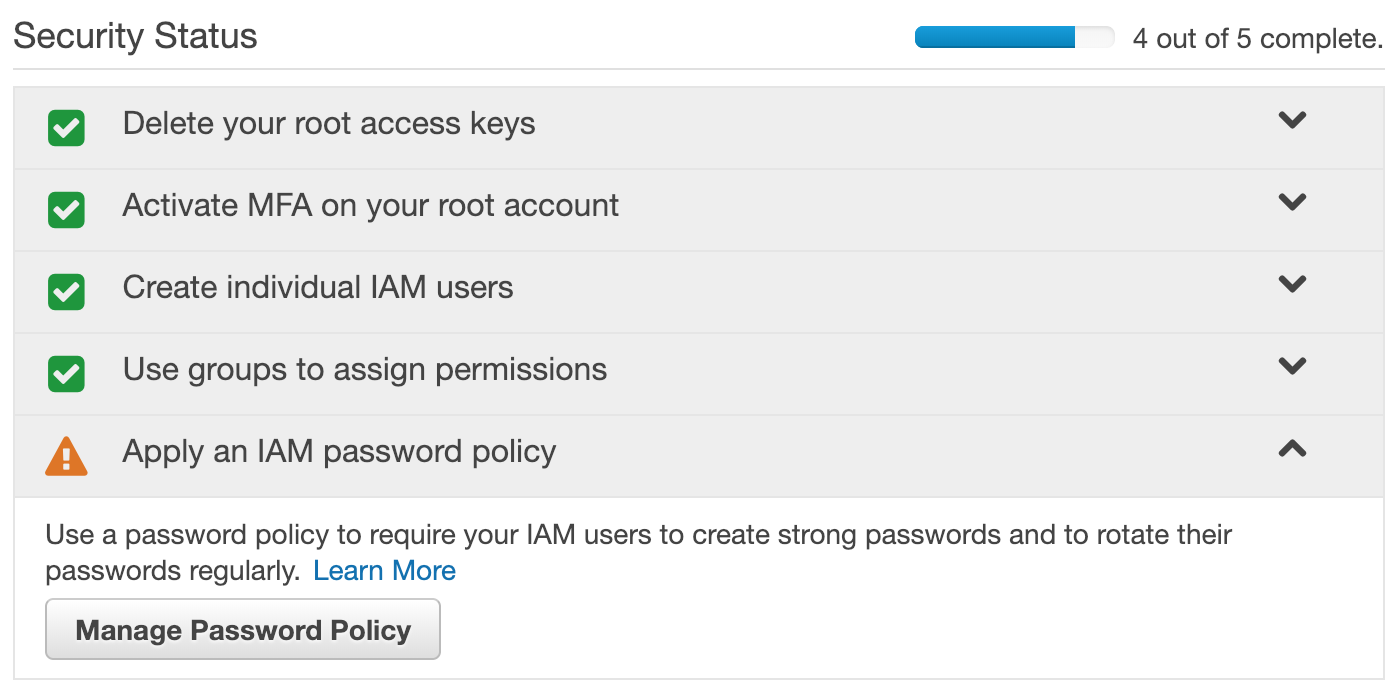Expand the Create individual IAM users chevron

[1292, 284]
